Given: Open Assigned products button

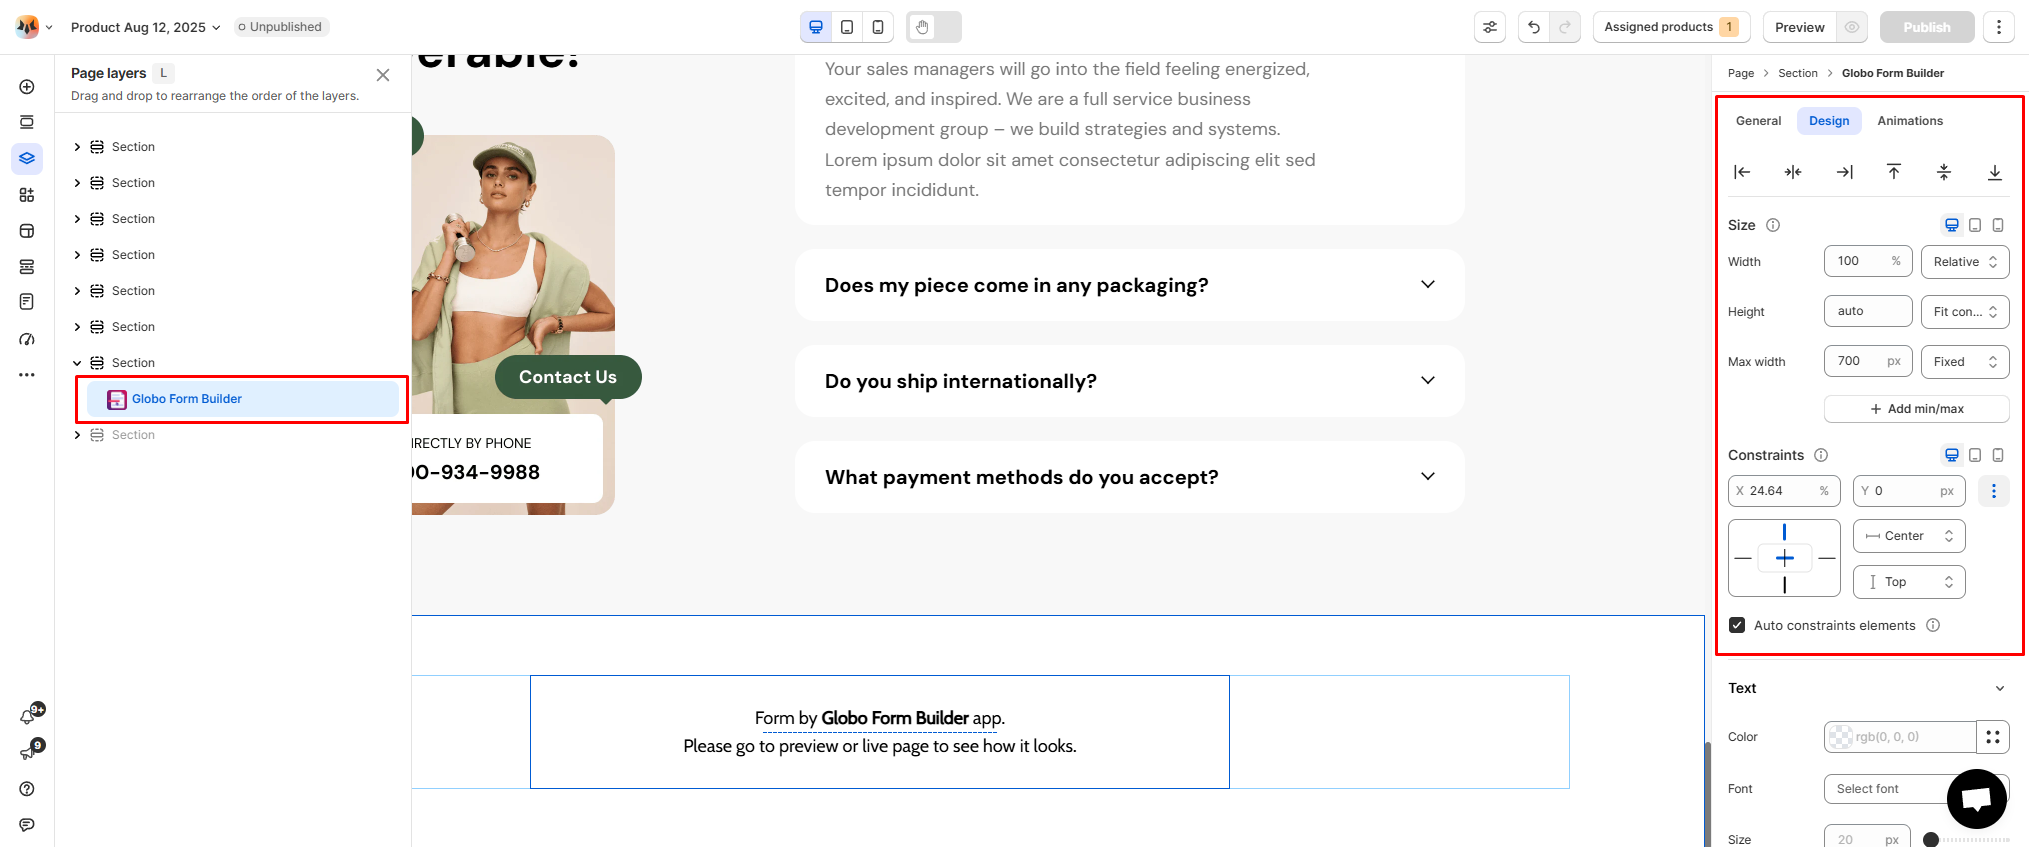Looking at the screenshot, I should click(x=1671, y=27).
